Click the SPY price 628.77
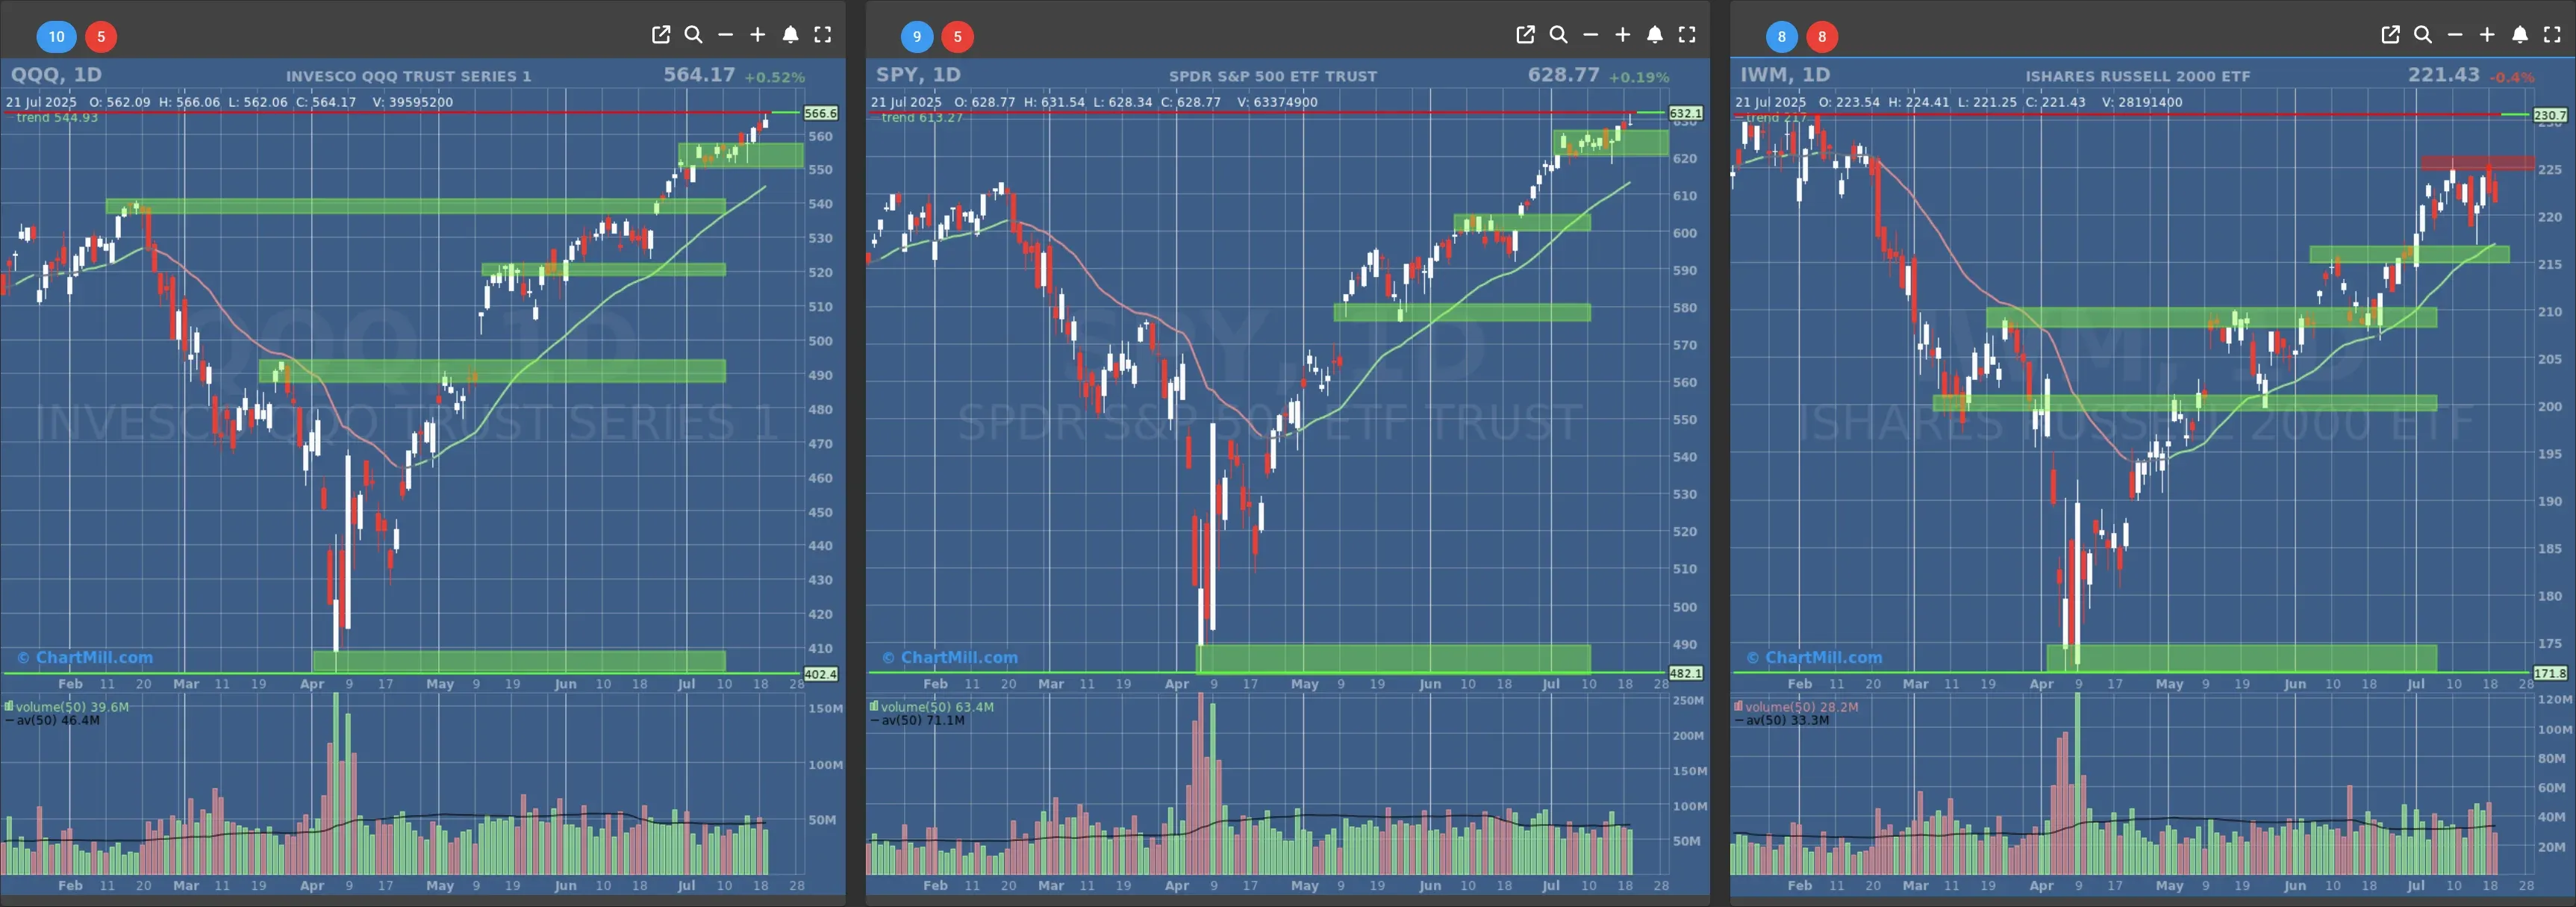The height and width of the screenshot is (907, 2576). tap(1564, 75)
